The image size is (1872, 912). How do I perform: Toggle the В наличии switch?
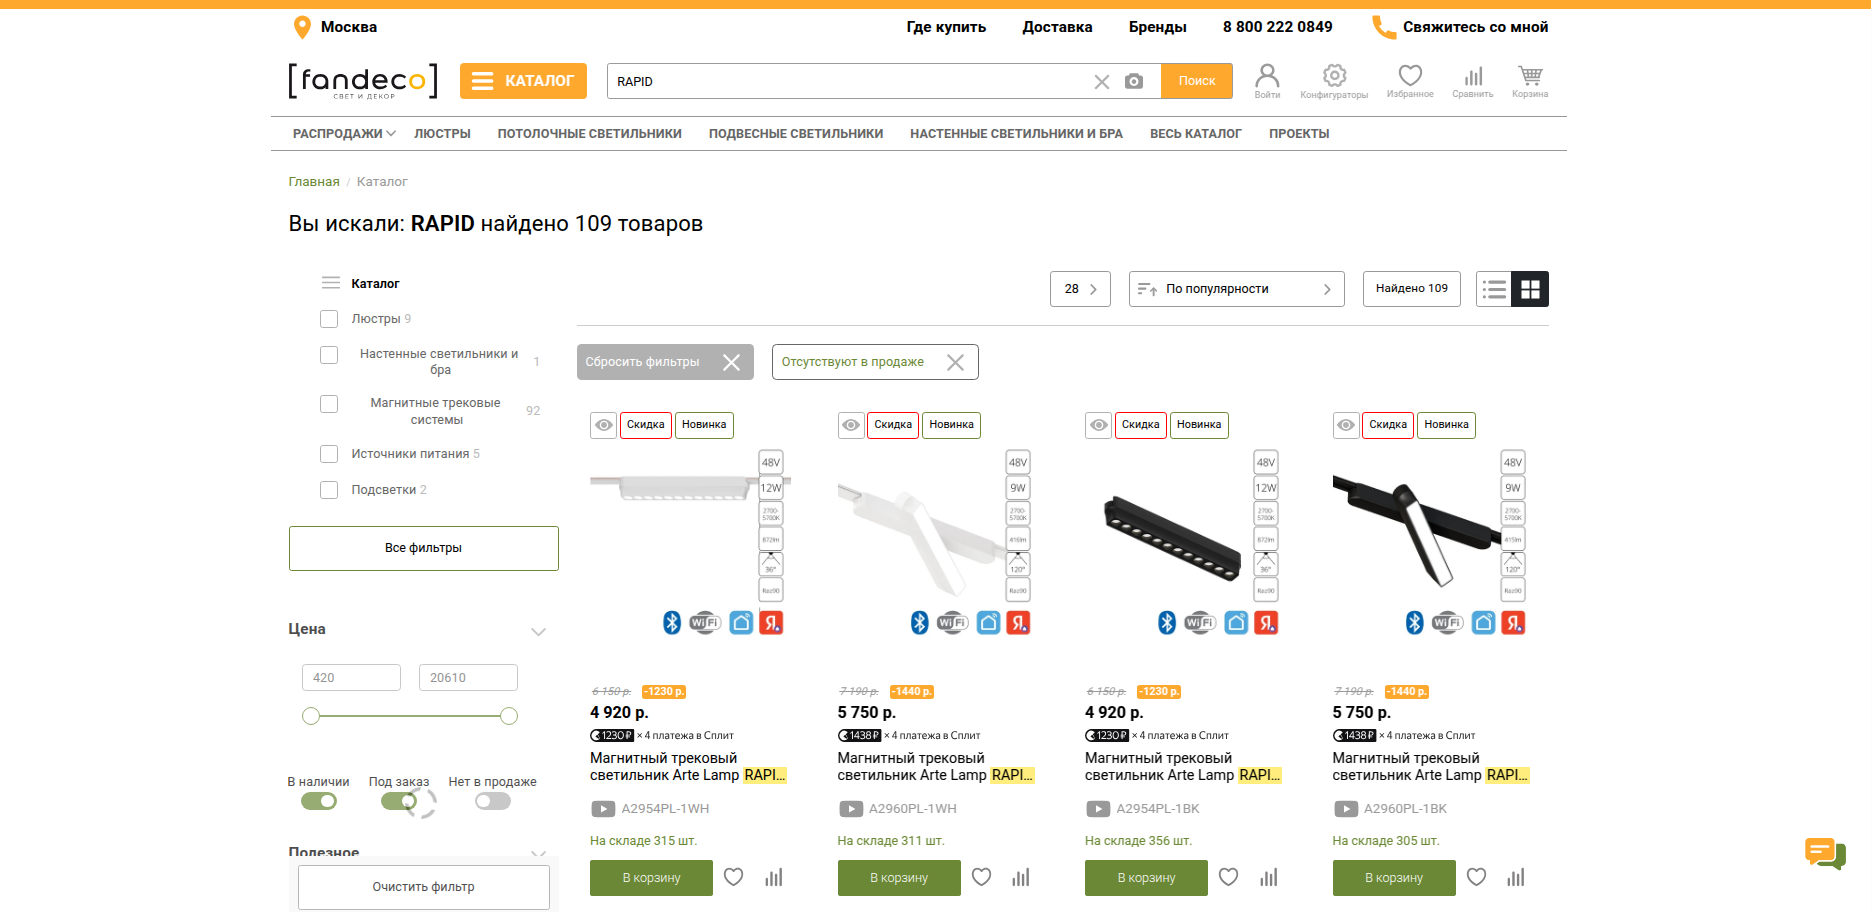pyautogui.click(x=319, y=801)
